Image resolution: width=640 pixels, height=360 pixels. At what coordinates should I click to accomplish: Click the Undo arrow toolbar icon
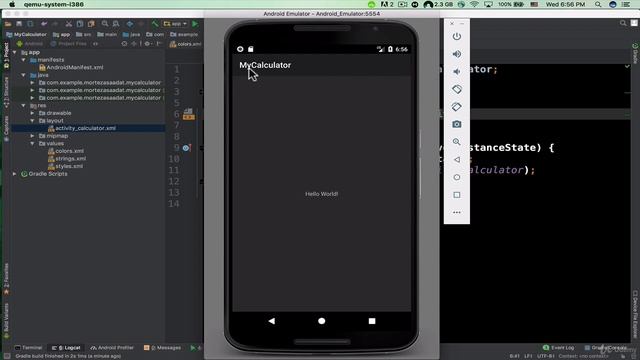(x=44, y=24)
